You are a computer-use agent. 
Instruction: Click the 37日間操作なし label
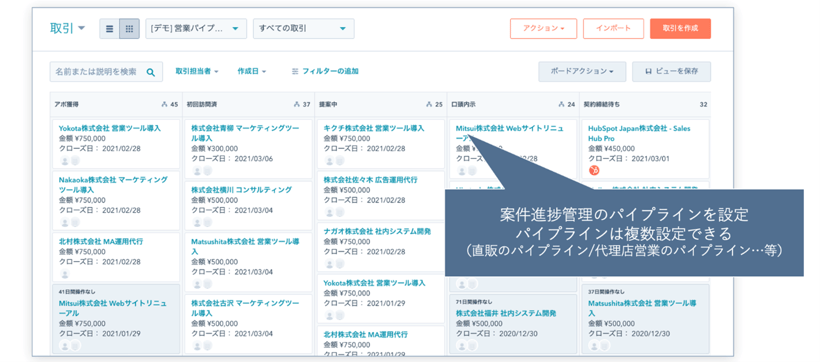point(606,291)
